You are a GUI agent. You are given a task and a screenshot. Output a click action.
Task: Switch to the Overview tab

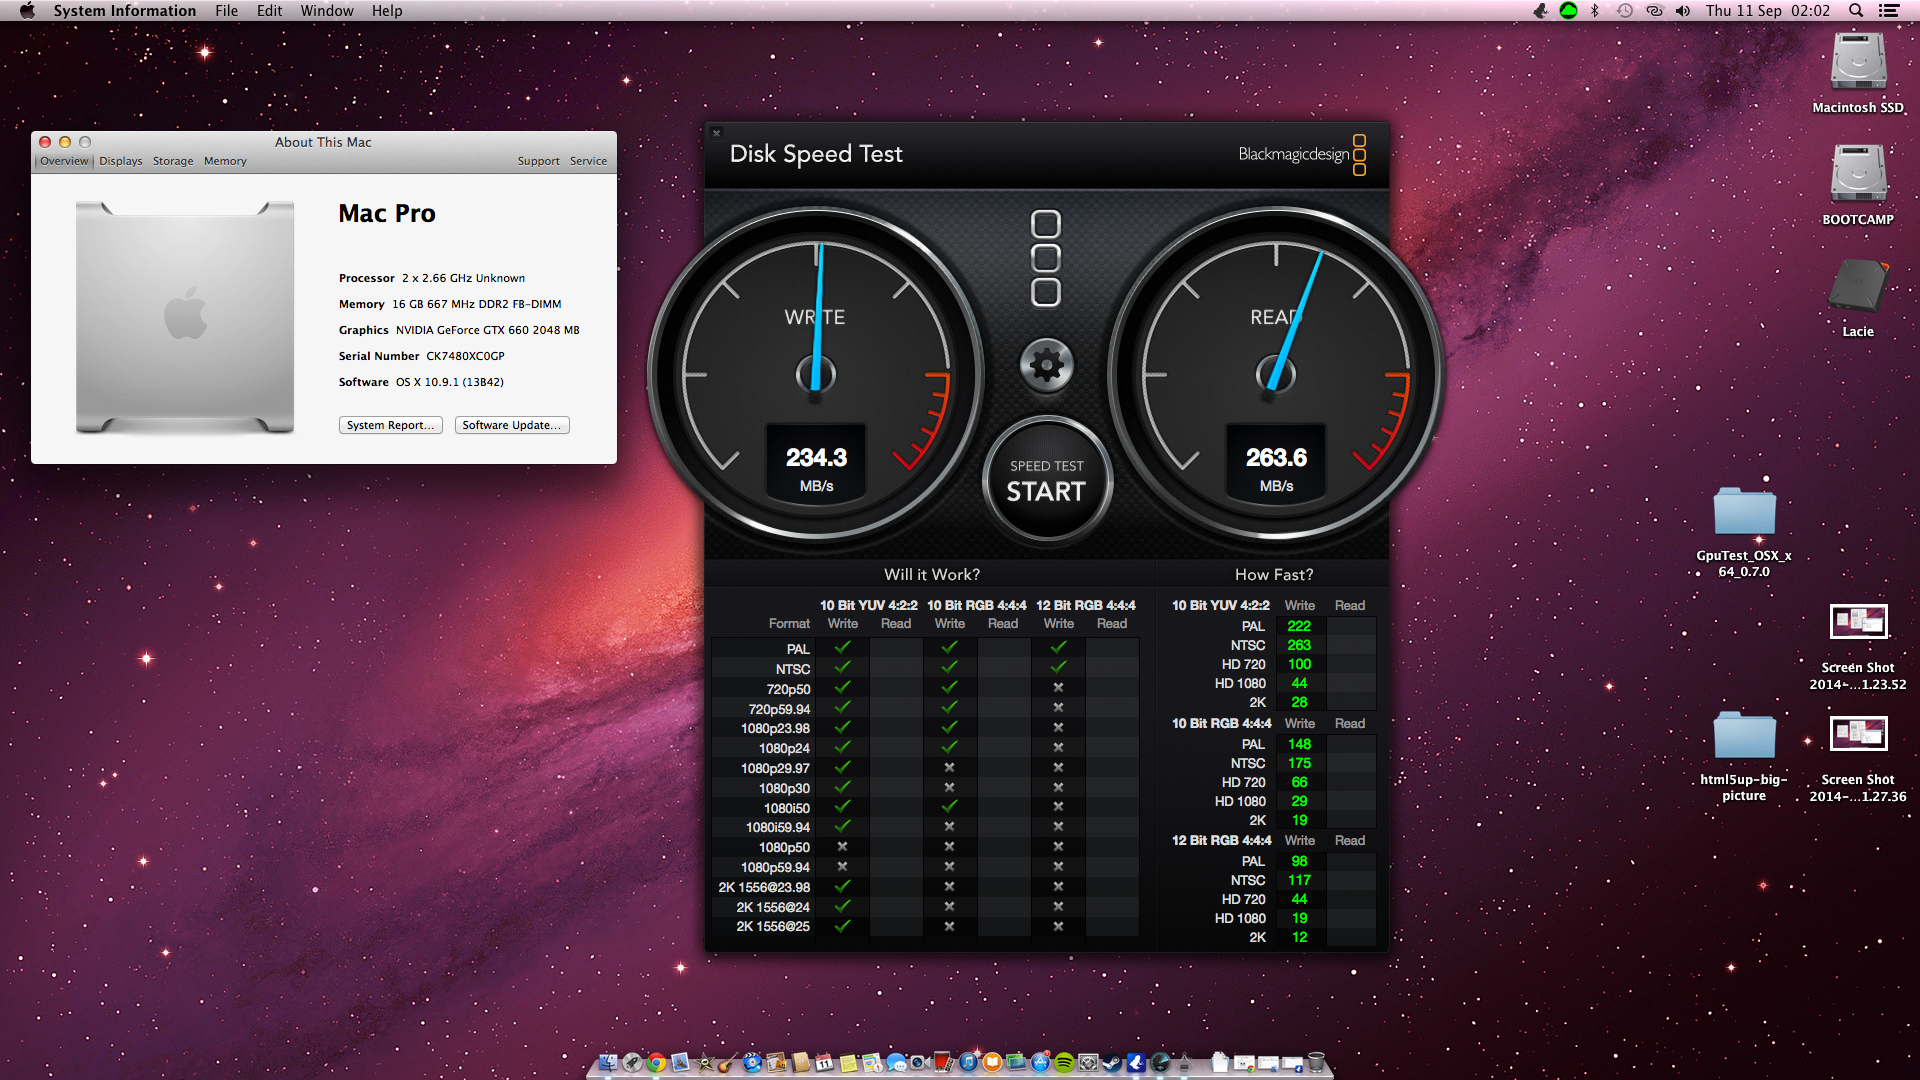coord(64,161)
